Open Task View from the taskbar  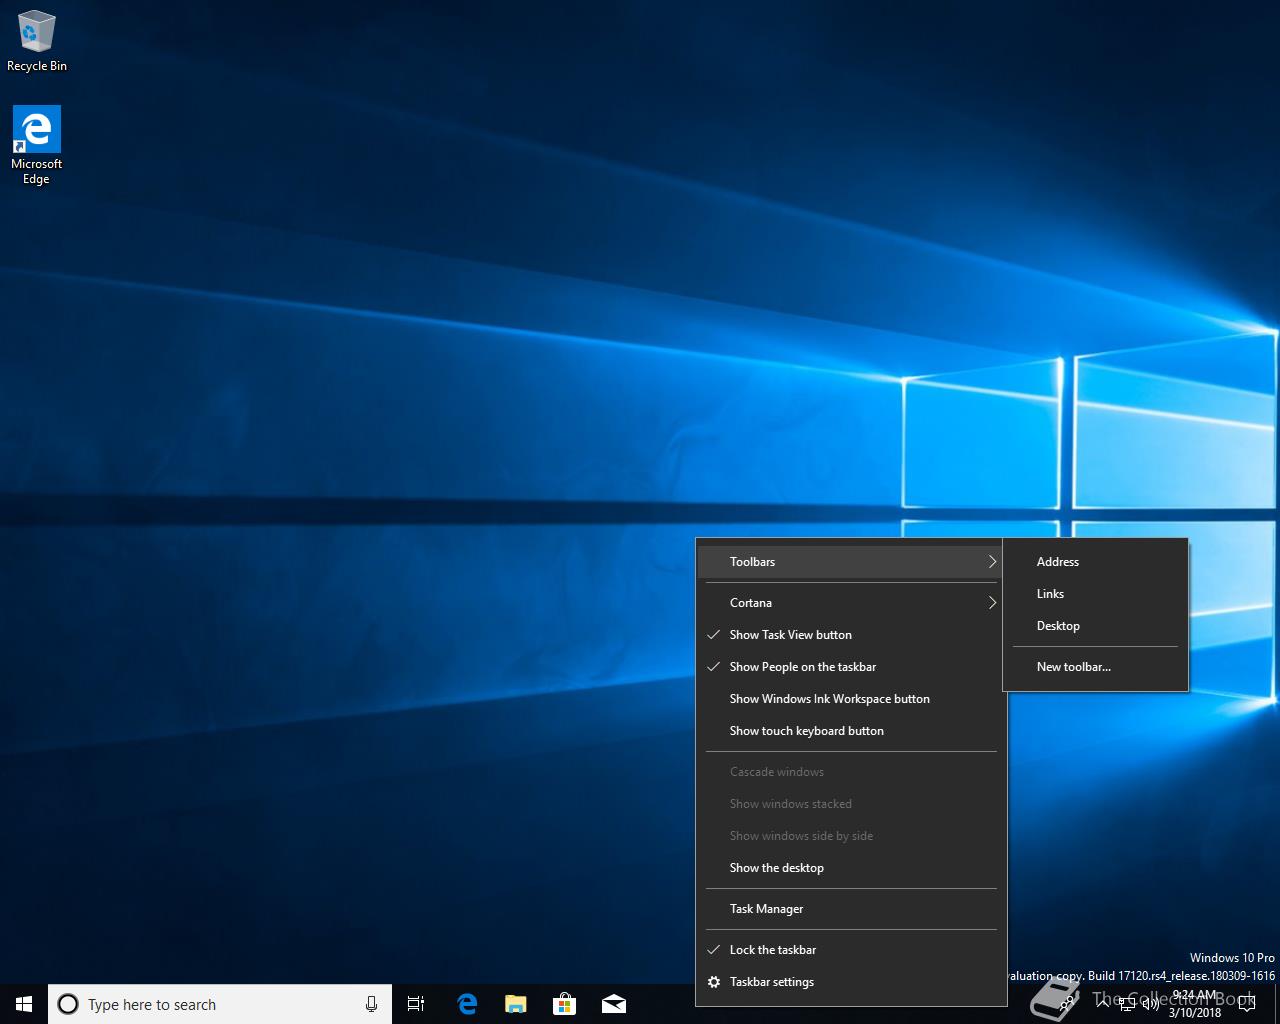pos(416,1004)
